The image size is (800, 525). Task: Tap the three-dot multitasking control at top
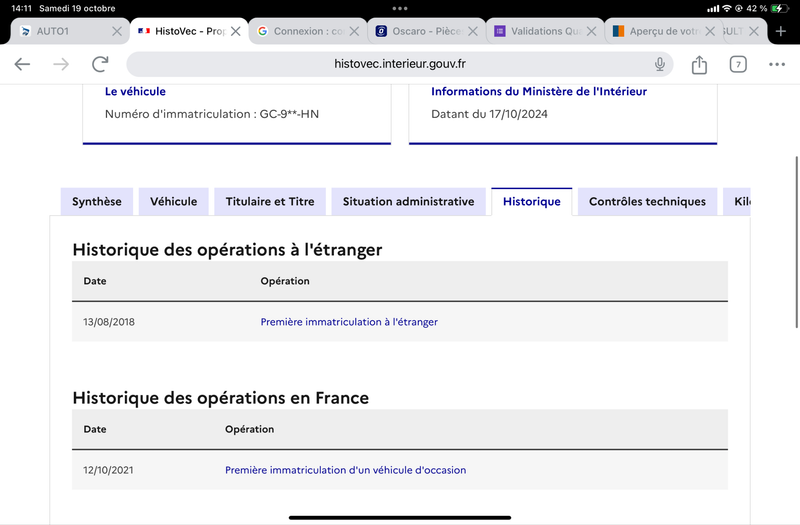click(399, 8)
